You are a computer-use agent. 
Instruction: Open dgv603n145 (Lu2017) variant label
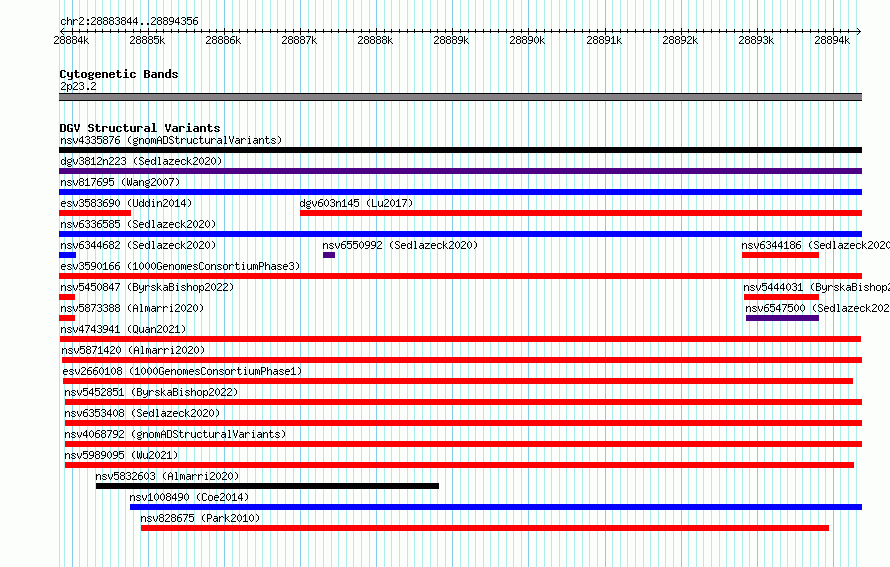(x=356, y=203)
